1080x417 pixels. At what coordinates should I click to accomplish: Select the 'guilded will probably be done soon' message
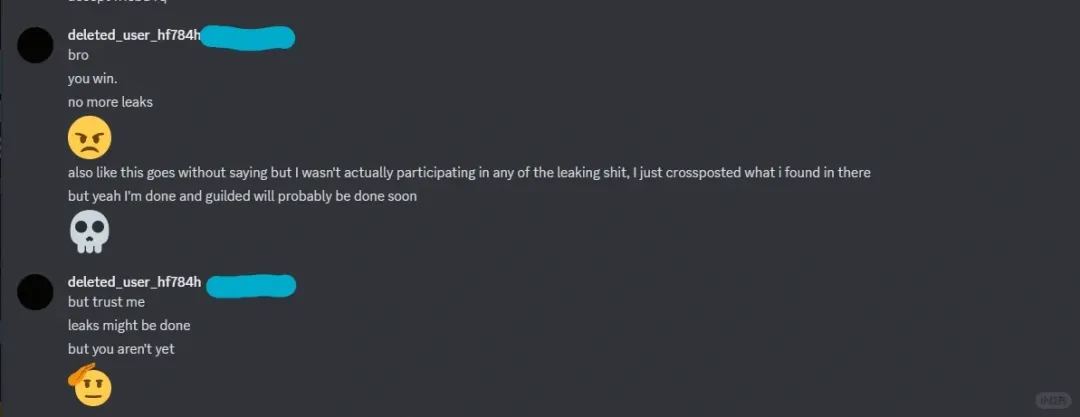(x=242, y=196)
